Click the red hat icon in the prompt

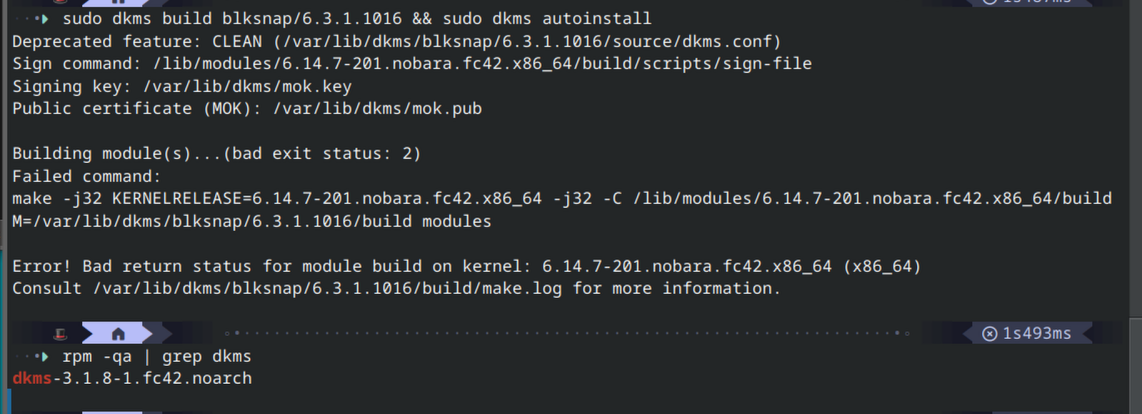tap(60, 334)
